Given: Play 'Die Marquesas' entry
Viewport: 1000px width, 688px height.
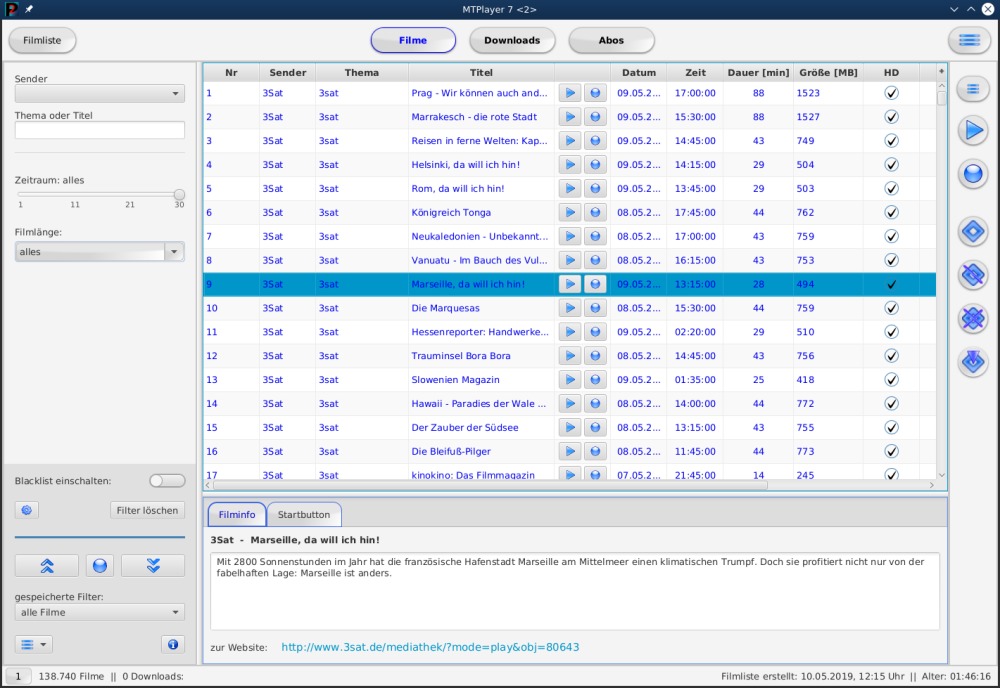Looking at the screenshot, I should coord(570,308).
